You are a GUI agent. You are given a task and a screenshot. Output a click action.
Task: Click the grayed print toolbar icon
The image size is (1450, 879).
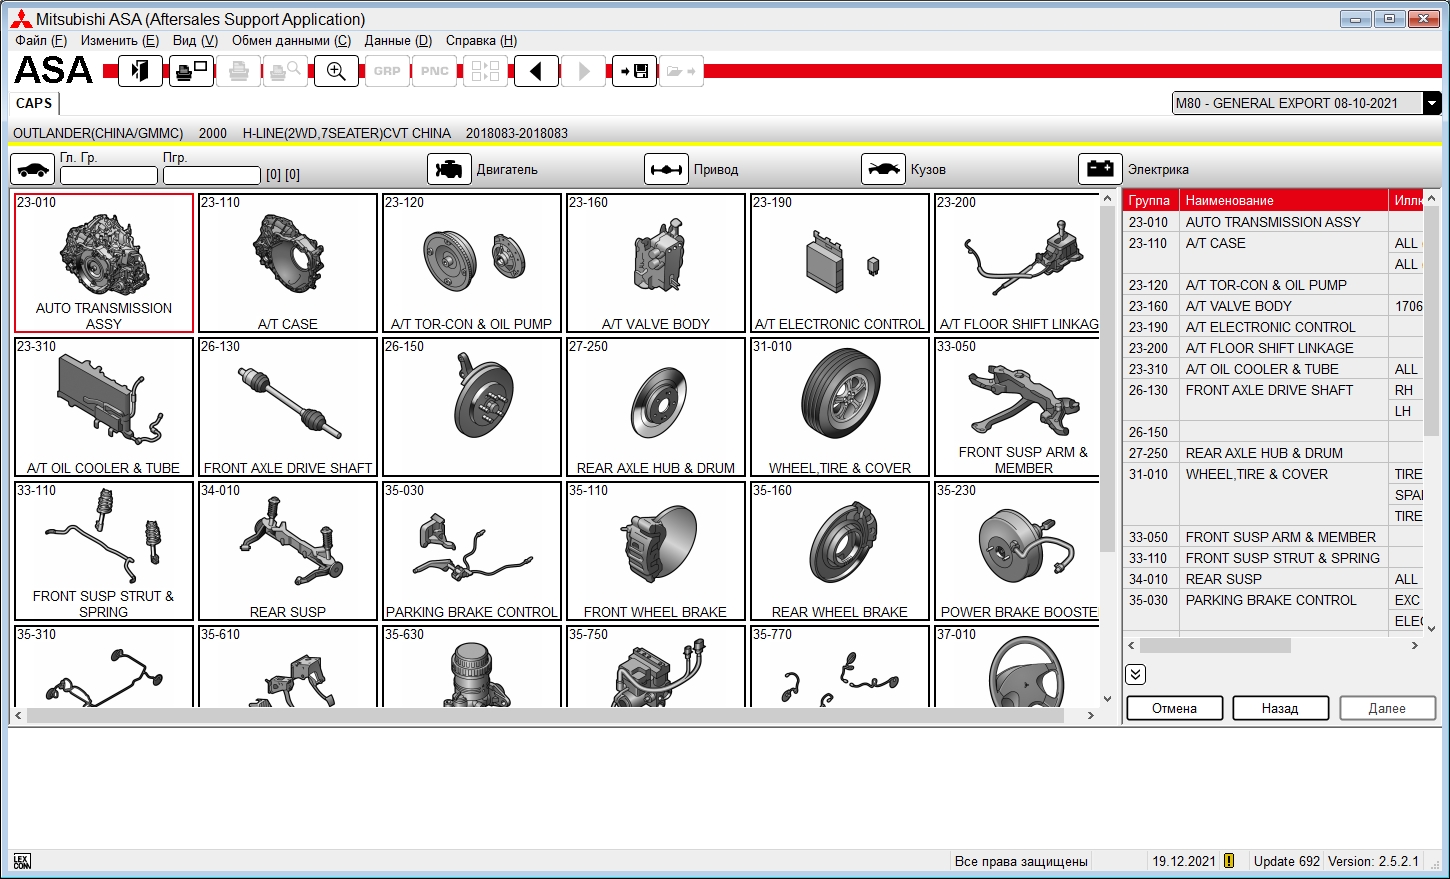238,71
